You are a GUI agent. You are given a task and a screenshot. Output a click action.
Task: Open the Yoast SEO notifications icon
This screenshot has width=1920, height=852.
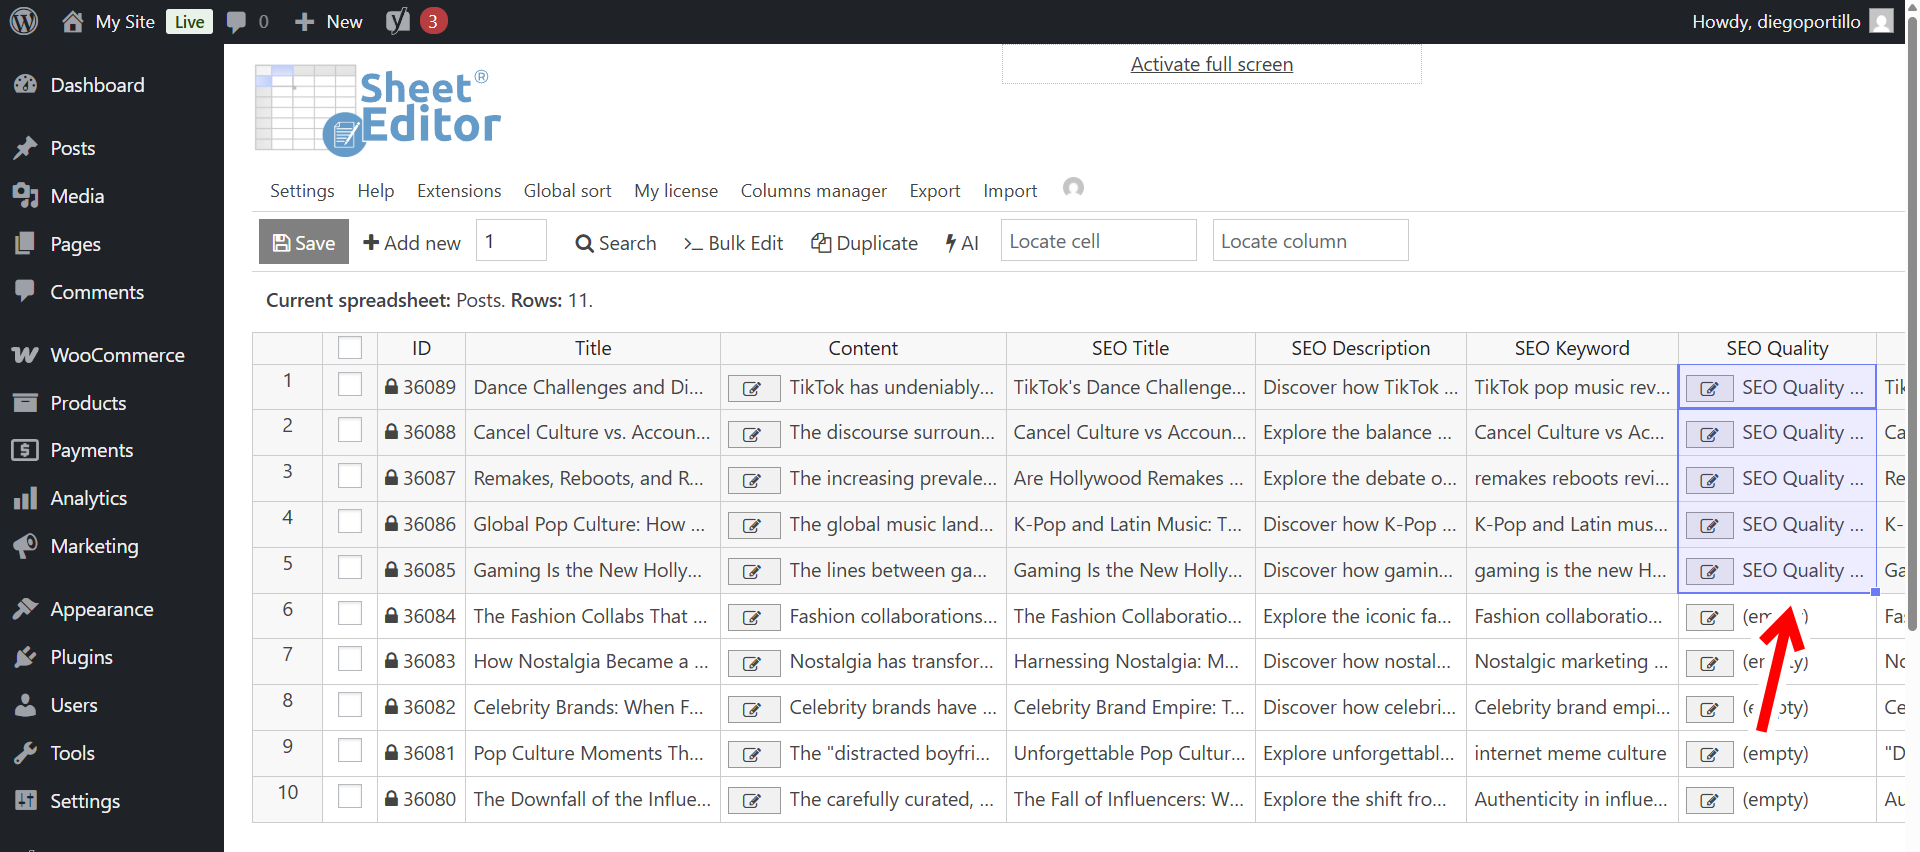point(398,21)
